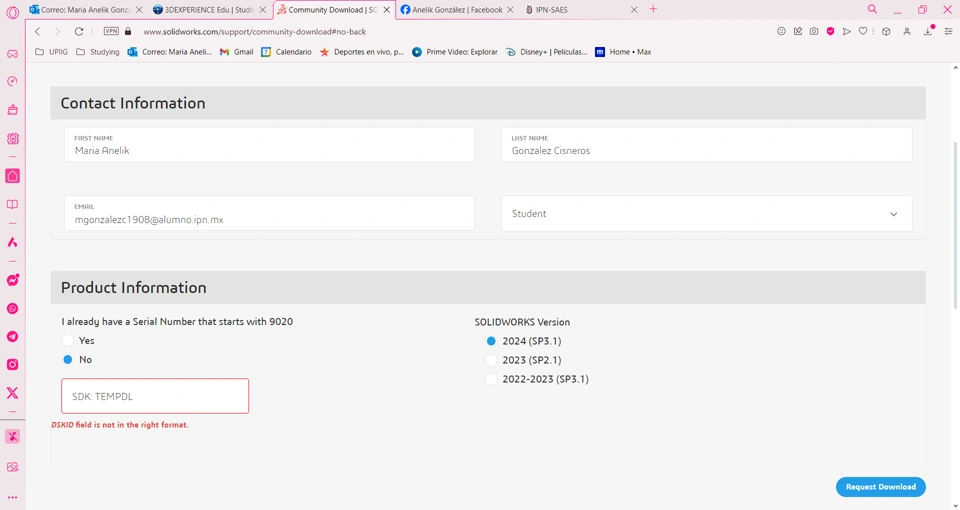Go back to previous page

37,31
